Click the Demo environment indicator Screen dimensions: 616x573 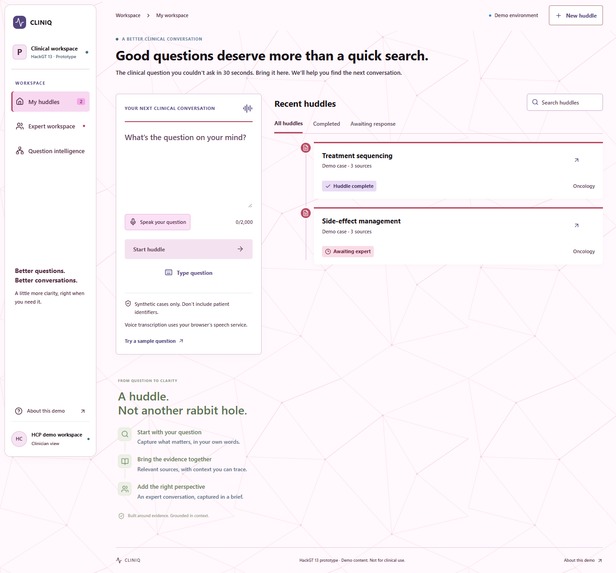[x=513, y=15]
